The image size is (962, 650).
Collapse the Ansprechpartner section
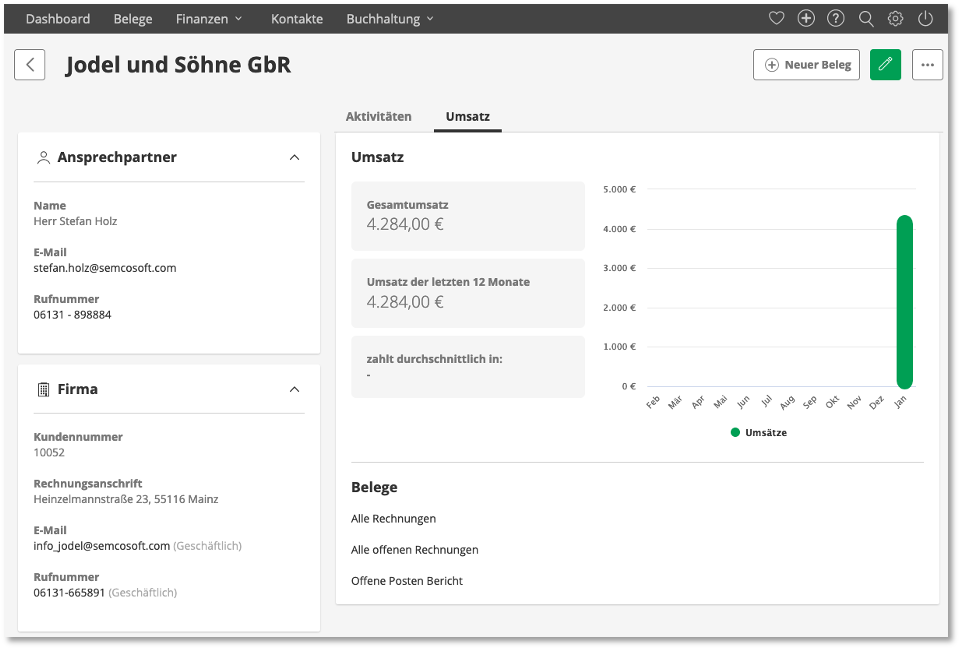pyautogui.click(x=294, y=158)
